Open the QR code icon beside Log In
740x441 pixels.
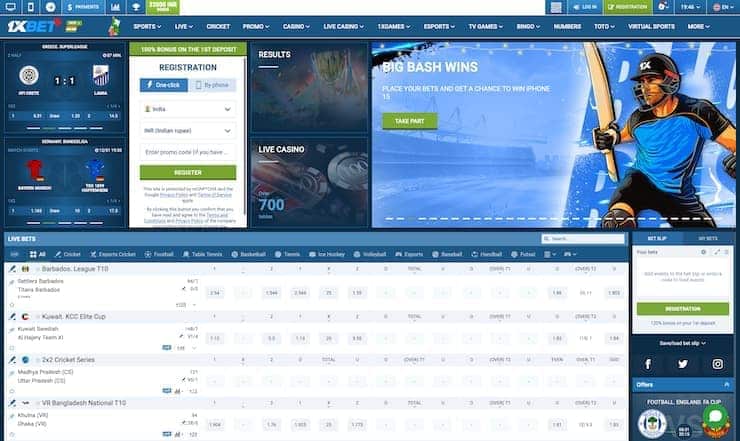[x=556, y=7]
